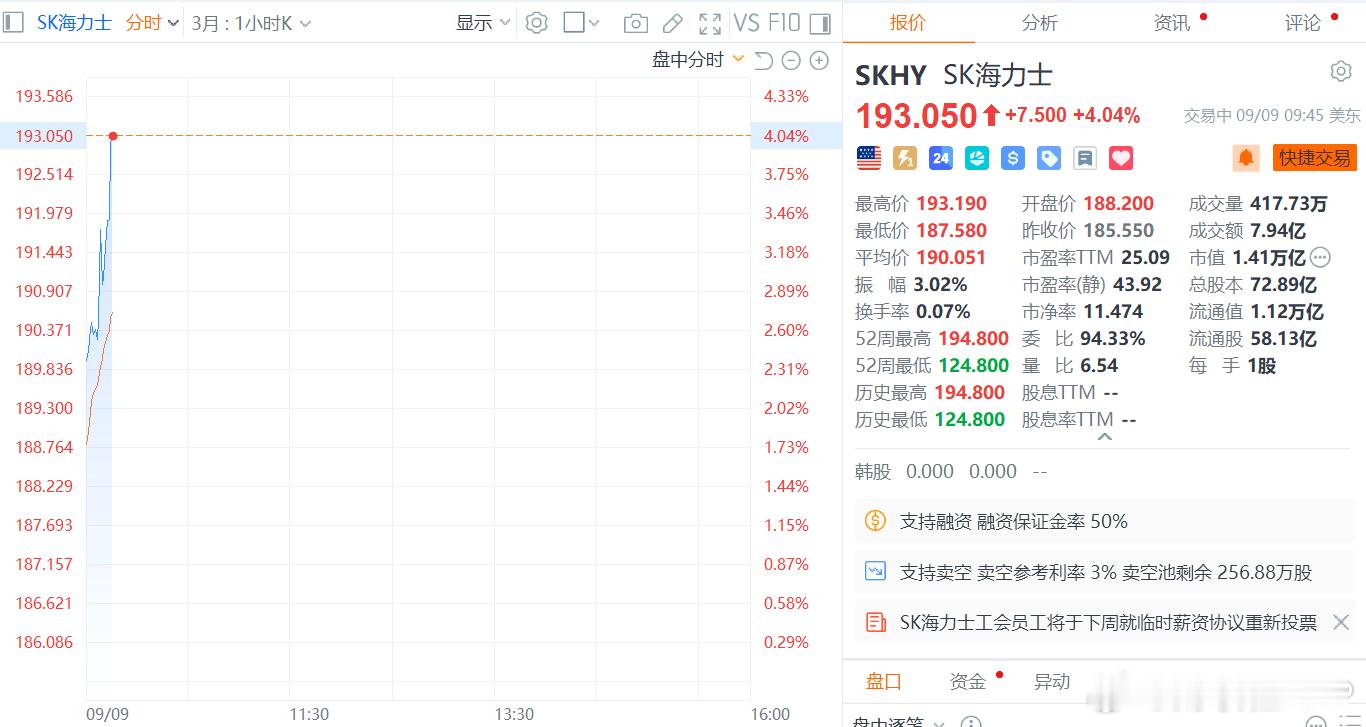The height and width of the screenshot is (727, 1366).
Task: Open the F10 company profile
Action: coord(785,22)
